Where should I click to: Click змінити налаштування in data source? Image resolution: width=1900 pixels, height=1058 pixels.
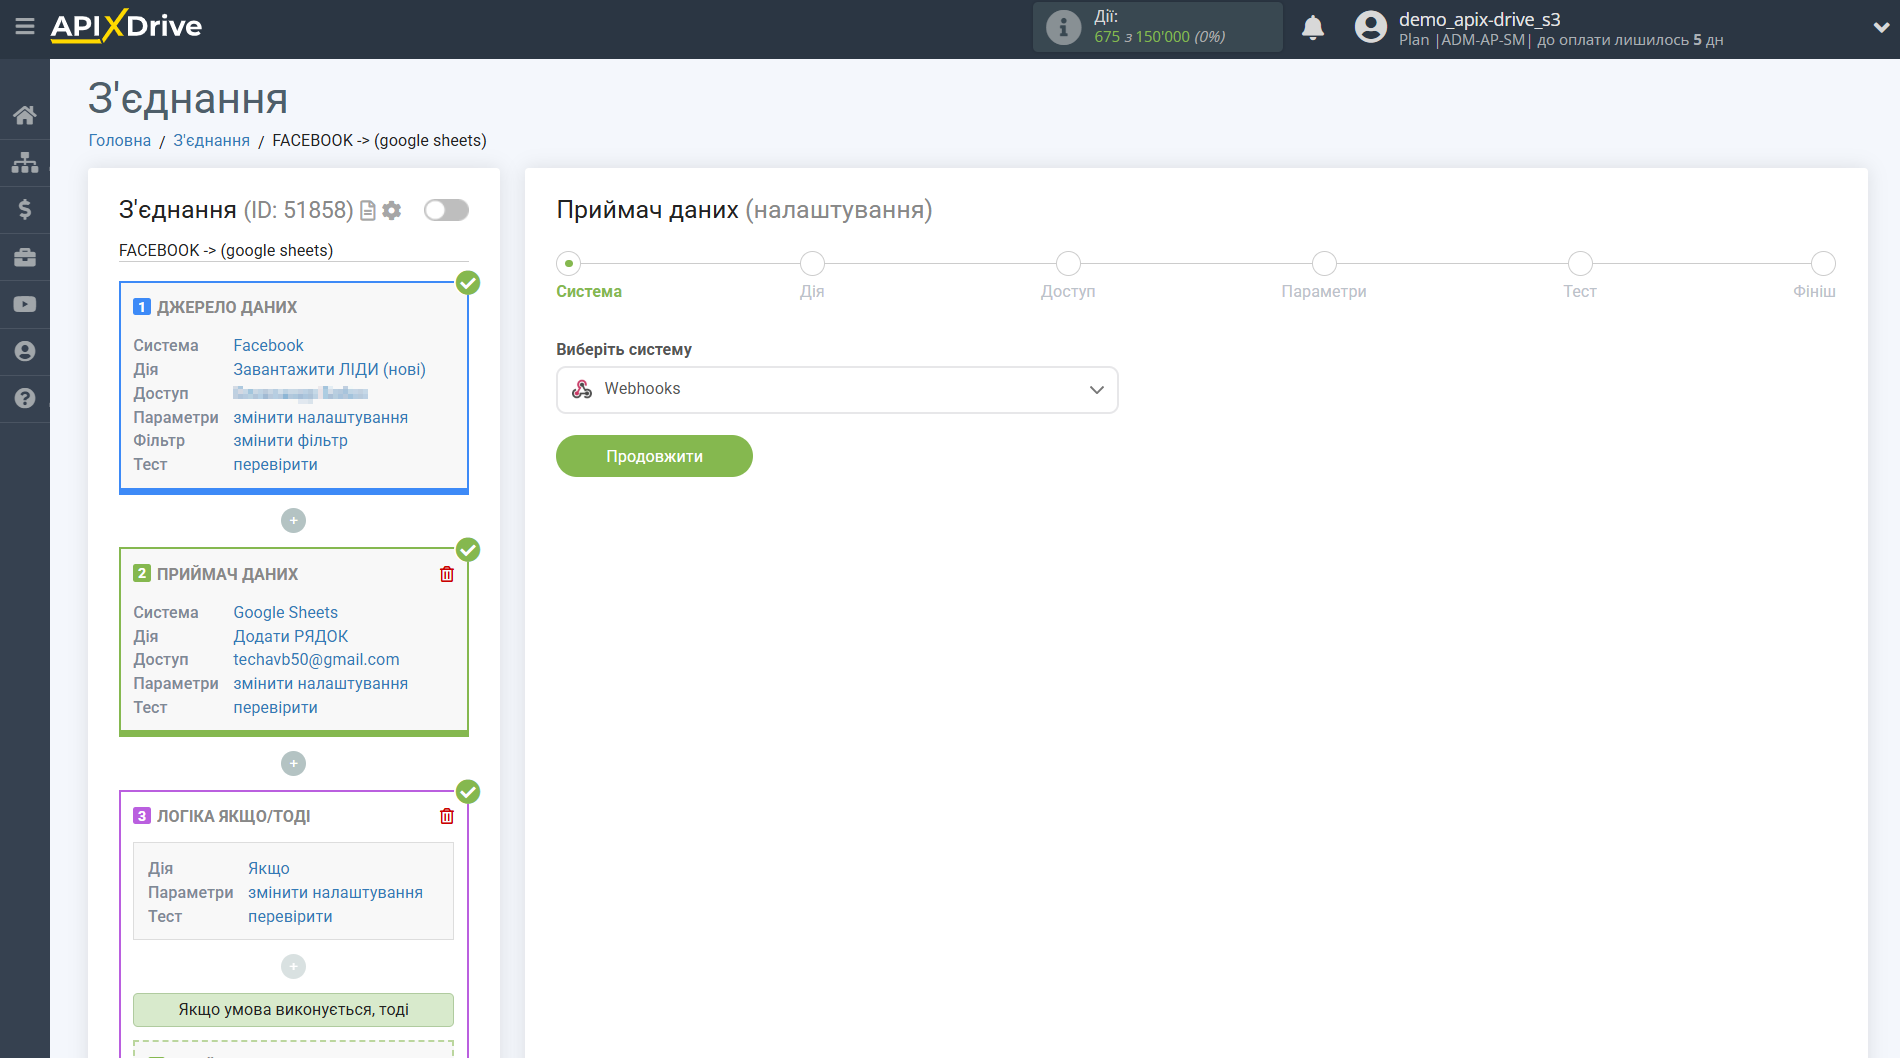pyautogui.click(x=320, y=417)
